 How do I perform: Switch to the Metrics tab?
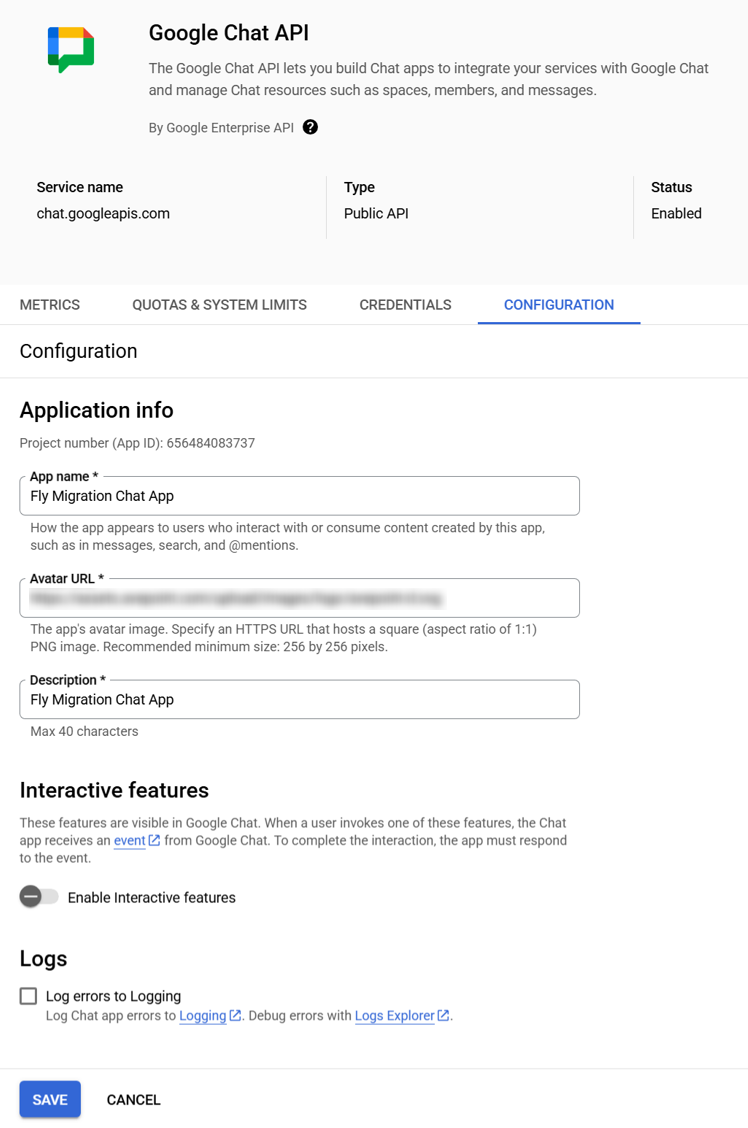coord(50,305)
